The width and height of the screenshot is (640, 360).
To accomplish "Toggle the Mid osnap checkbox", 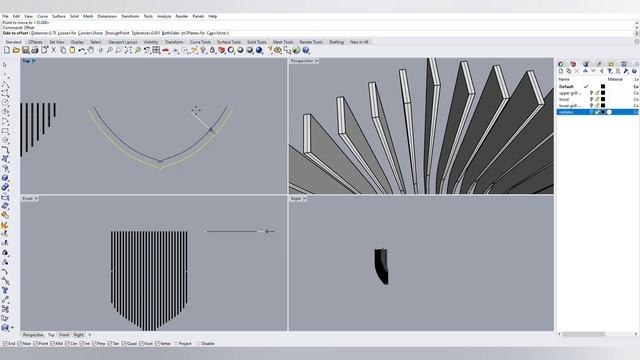I will (x=52, y=344).
